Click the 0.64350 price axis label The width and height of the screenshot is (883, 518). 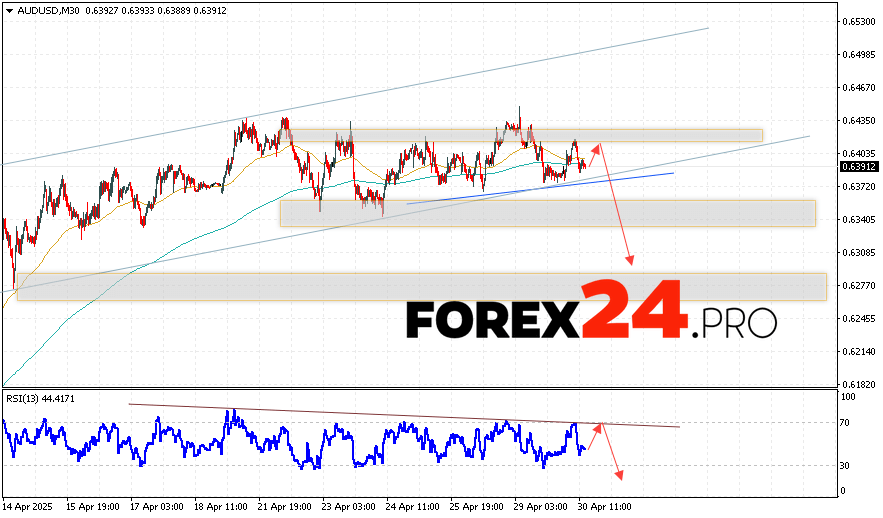(x=859, y=120)
